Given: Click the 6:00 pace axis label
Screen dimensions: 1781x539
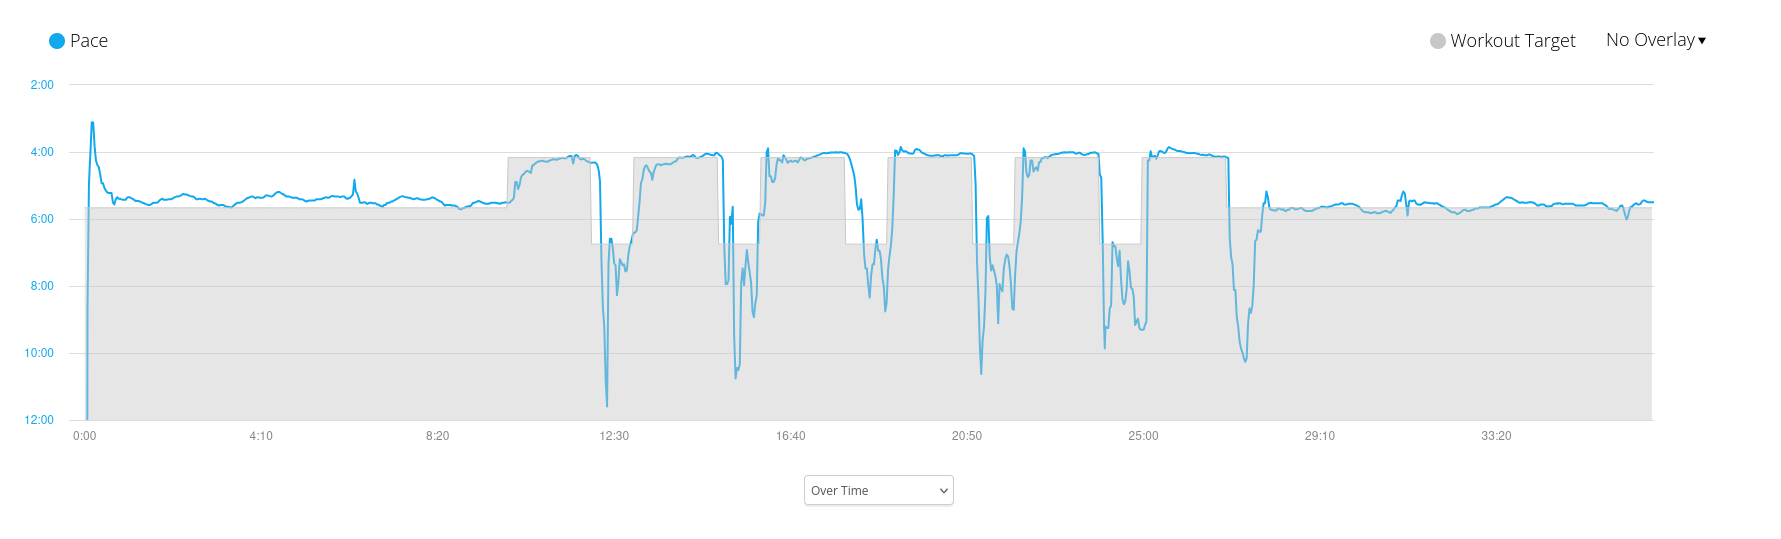Looking at the screenshot, I should point(42,219).
